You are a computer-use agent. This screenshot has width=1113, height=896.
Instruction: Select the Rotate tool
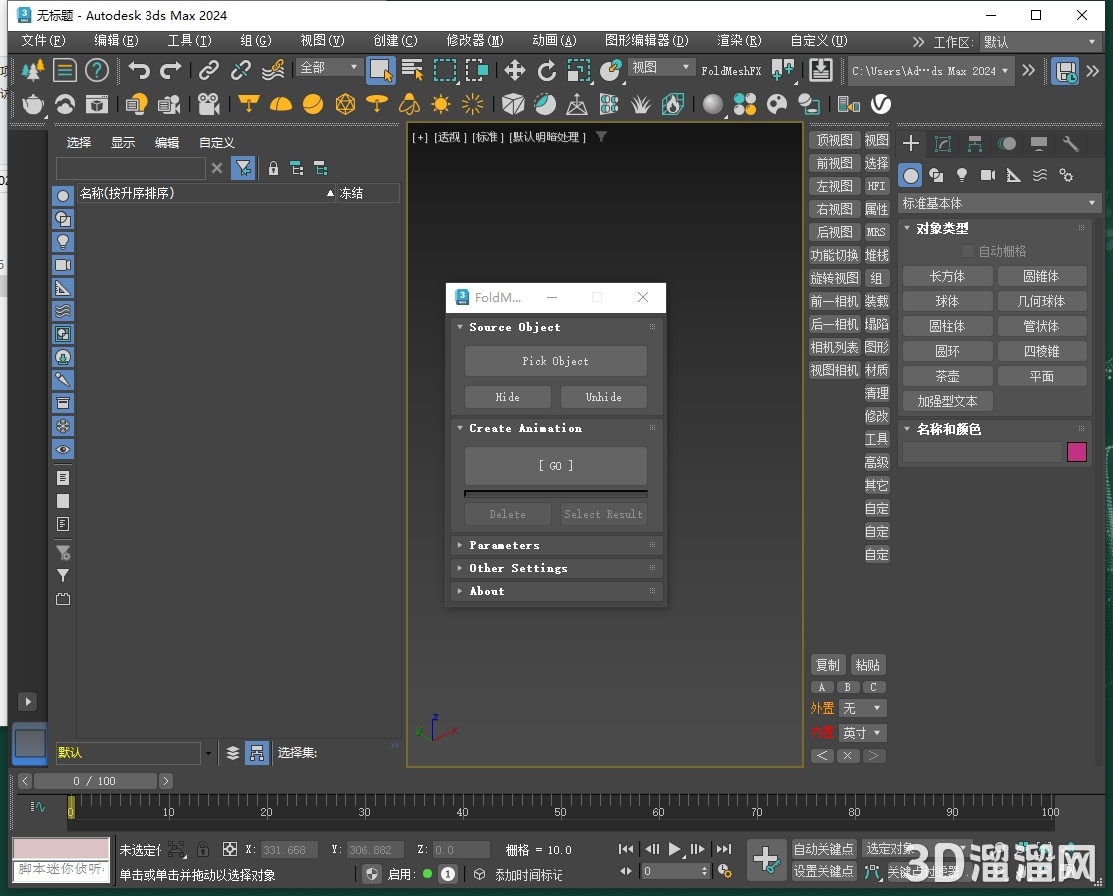click(547, 70)
